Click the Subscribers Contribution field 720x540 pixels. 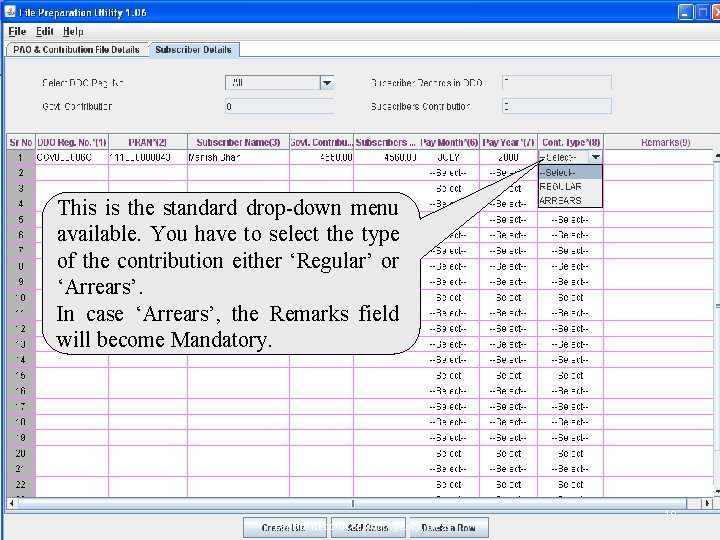coord(557,107)
